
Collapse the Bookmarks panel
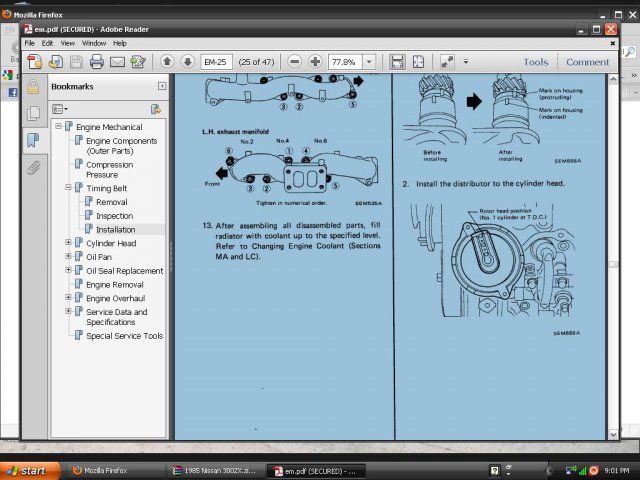pyautogui.click(x=162, y=87)
